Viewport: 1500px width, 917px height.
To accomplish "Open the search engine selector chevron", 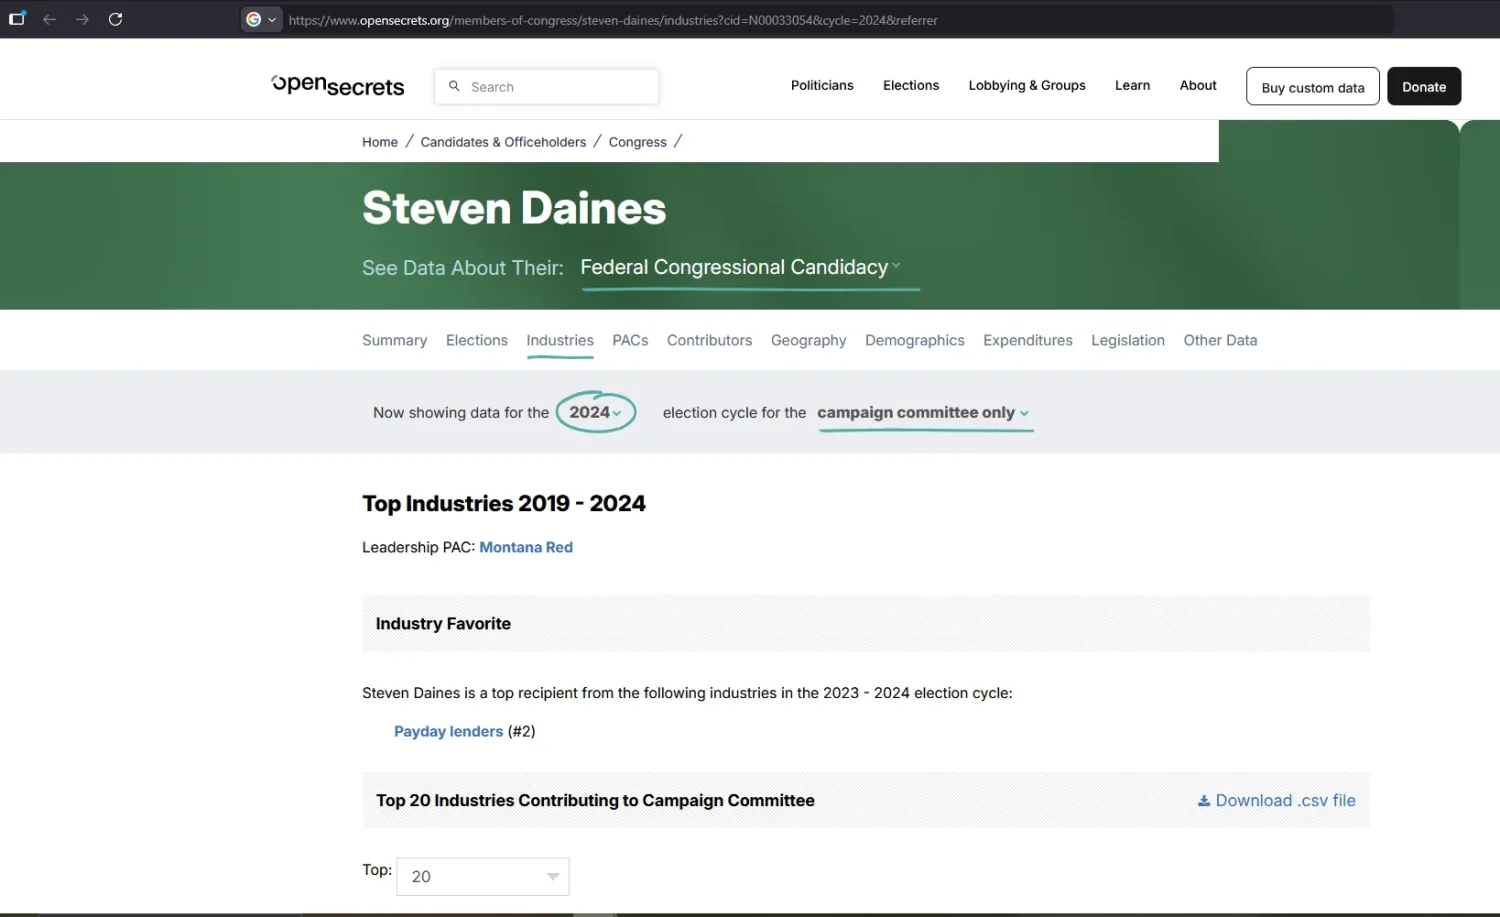I will pyautogui.click(x=272, y=19).
